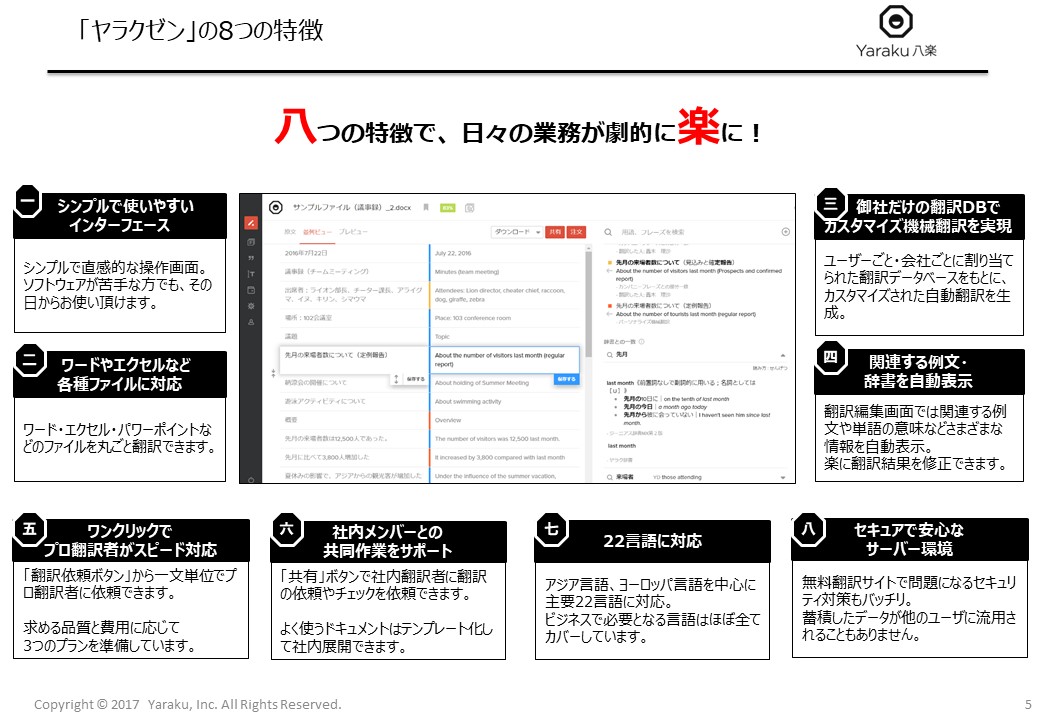Click the segment split/merge icon left of the active row

click(273, 374)
